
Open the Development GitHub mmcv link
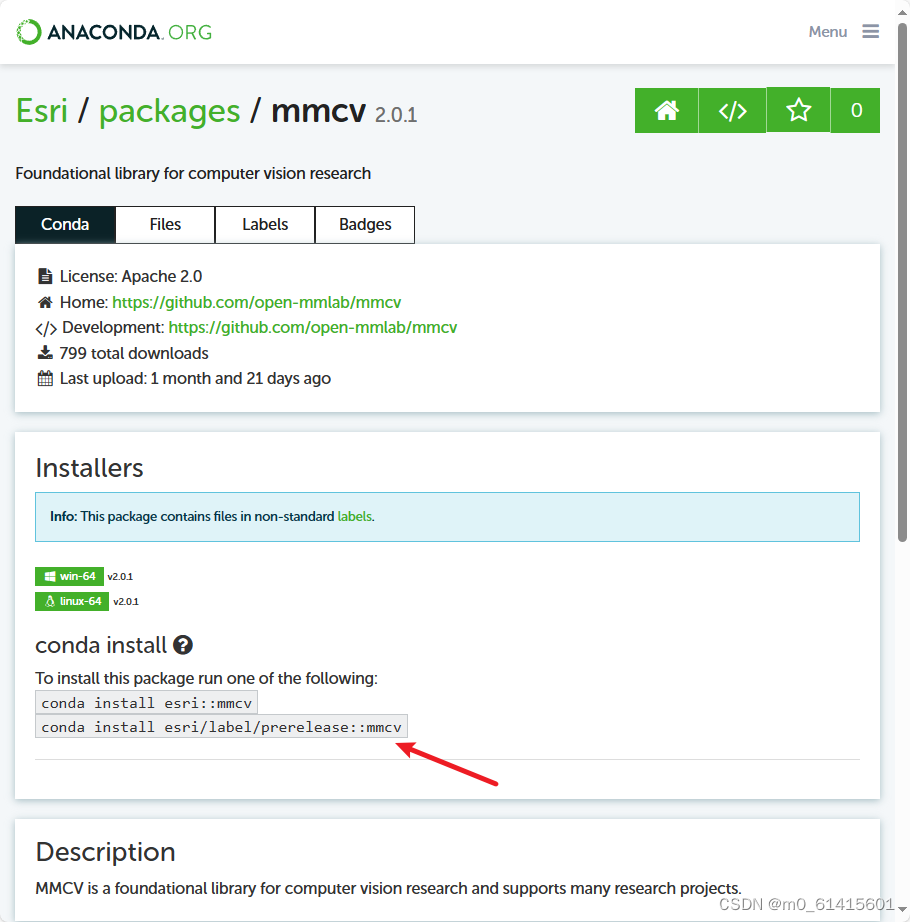313,328
